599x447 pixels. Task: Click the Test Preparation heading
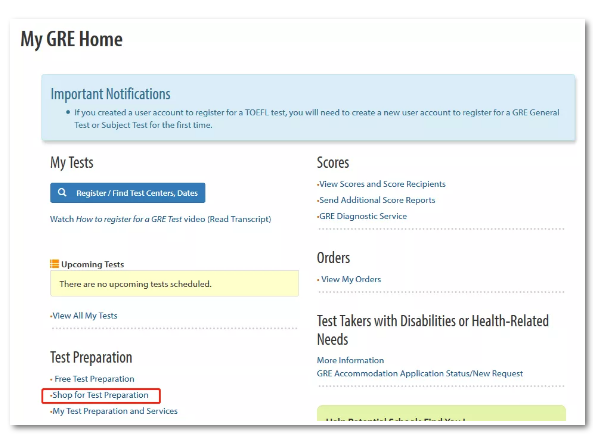(x=91, y=358)
